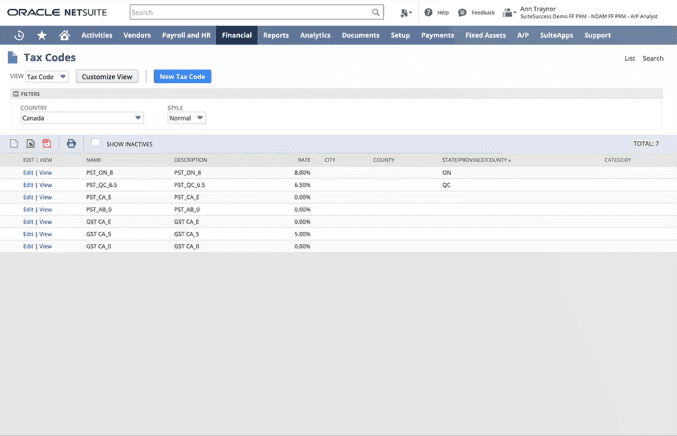677x436 pixels.
Task: Open the Recent Records clock icon
Action: [x=19, y=35]
